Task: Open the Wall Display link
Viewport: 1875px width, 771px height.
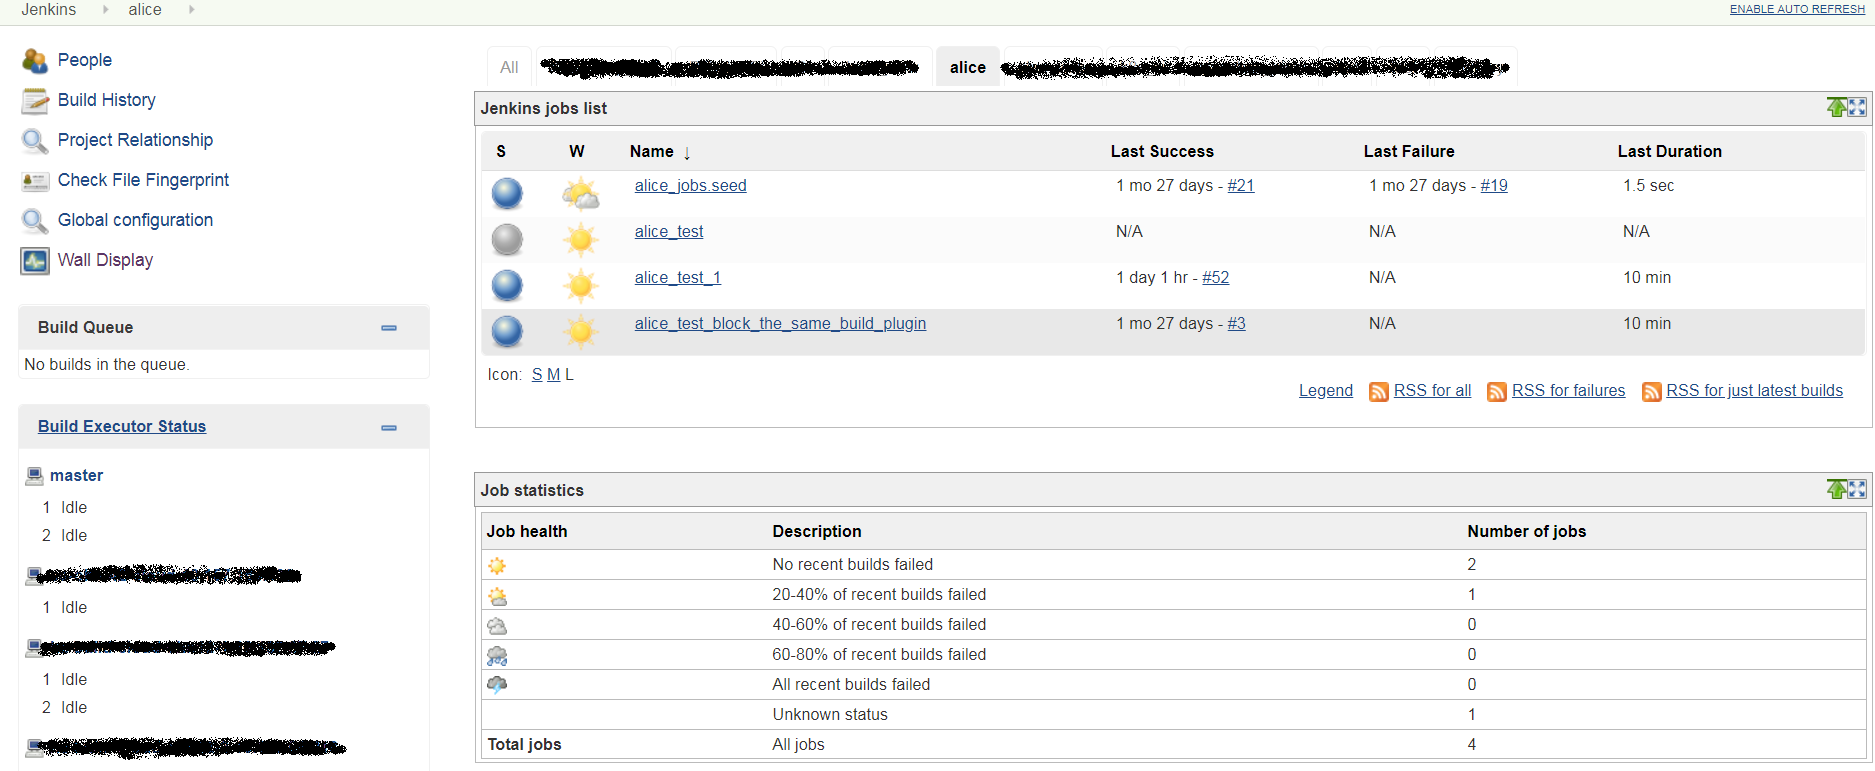Action: coord(106,260)
